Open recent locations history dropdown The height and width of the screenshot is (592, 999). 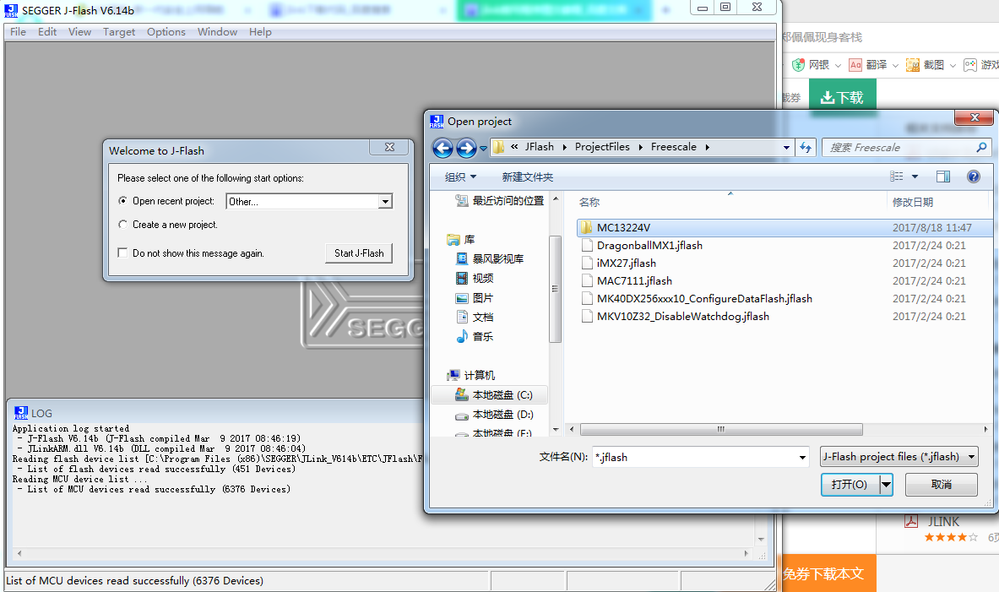point(484,148)
